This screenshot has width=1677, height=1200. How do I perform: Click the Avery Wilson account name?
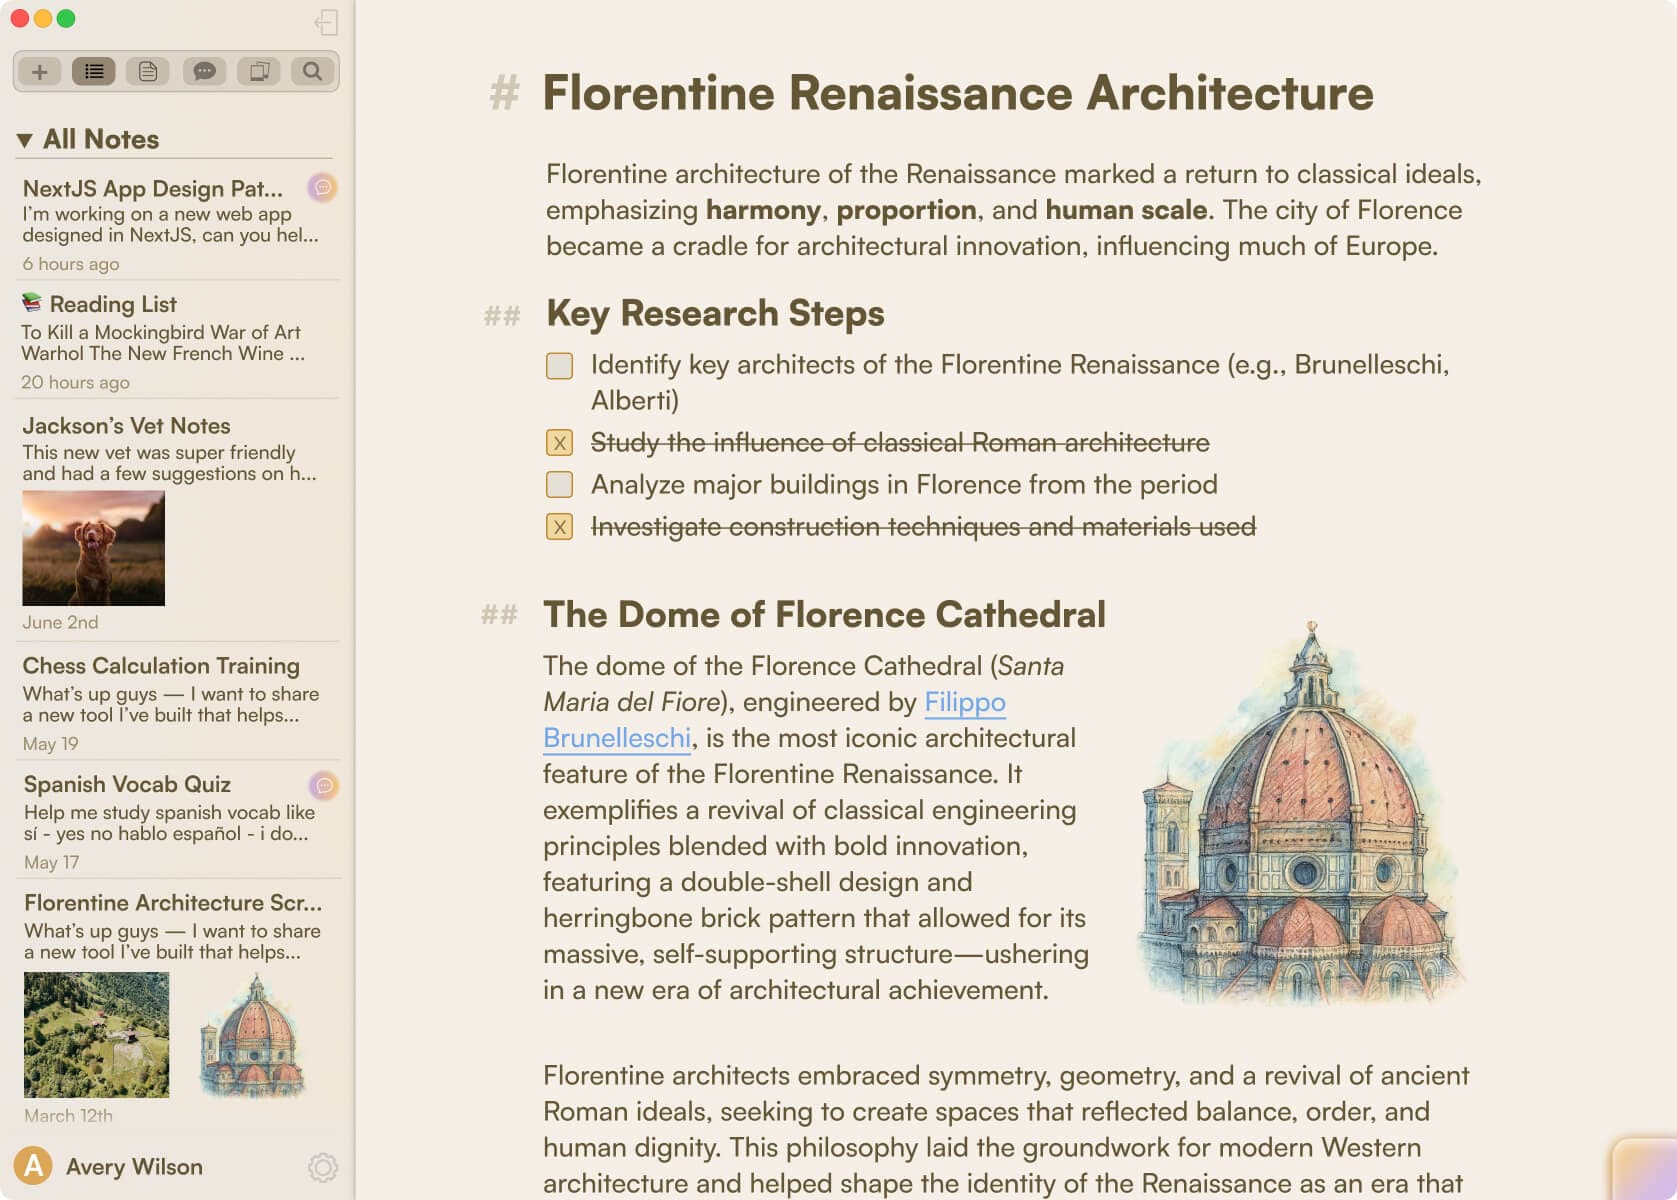(134, 1167)
